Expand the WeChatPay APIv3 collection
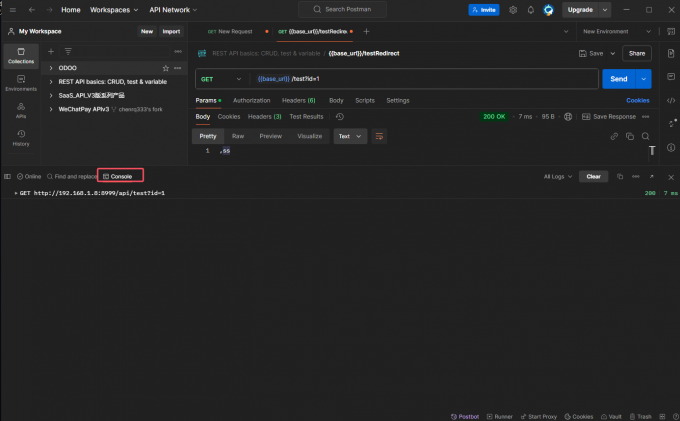The image size is (680, 421). pyautogui.click(x=51, y=109)
